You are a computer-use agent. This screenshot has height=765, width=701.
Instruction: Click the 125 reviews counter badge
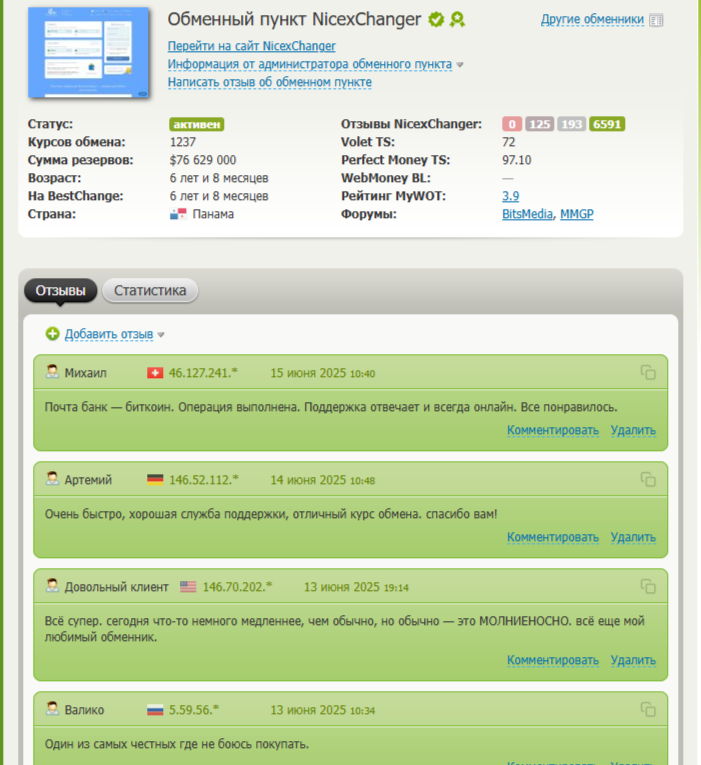[x=540, y=124]
